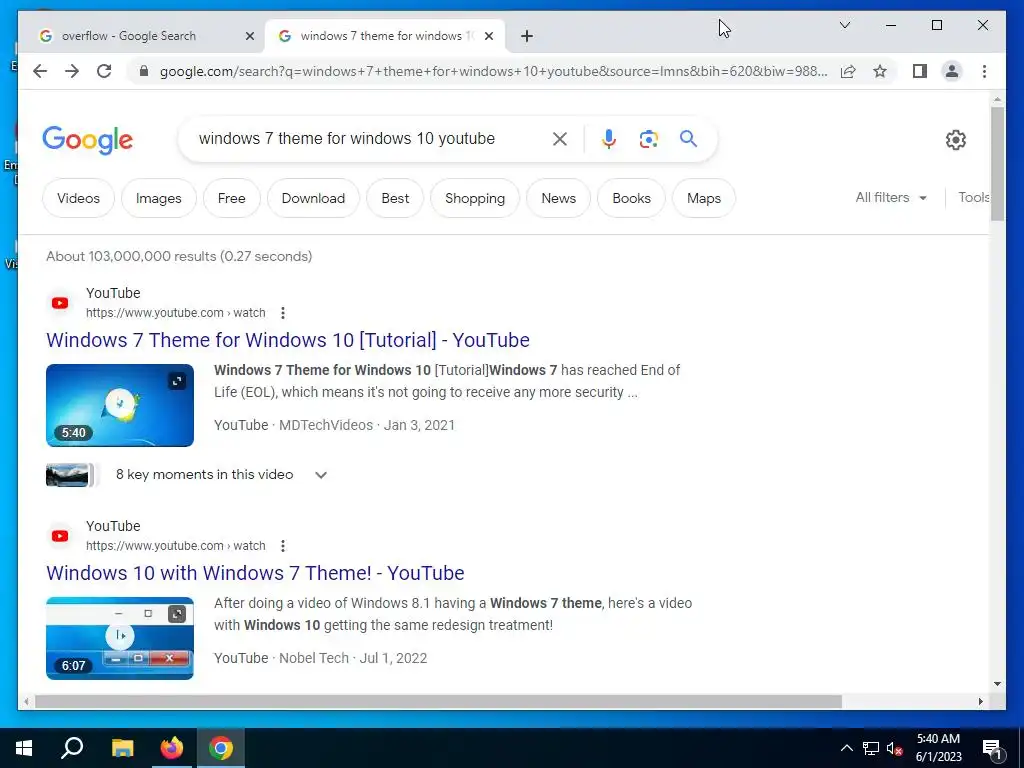Click the Chrome taskbar icon
The image size is (1024, 768).
221,748
